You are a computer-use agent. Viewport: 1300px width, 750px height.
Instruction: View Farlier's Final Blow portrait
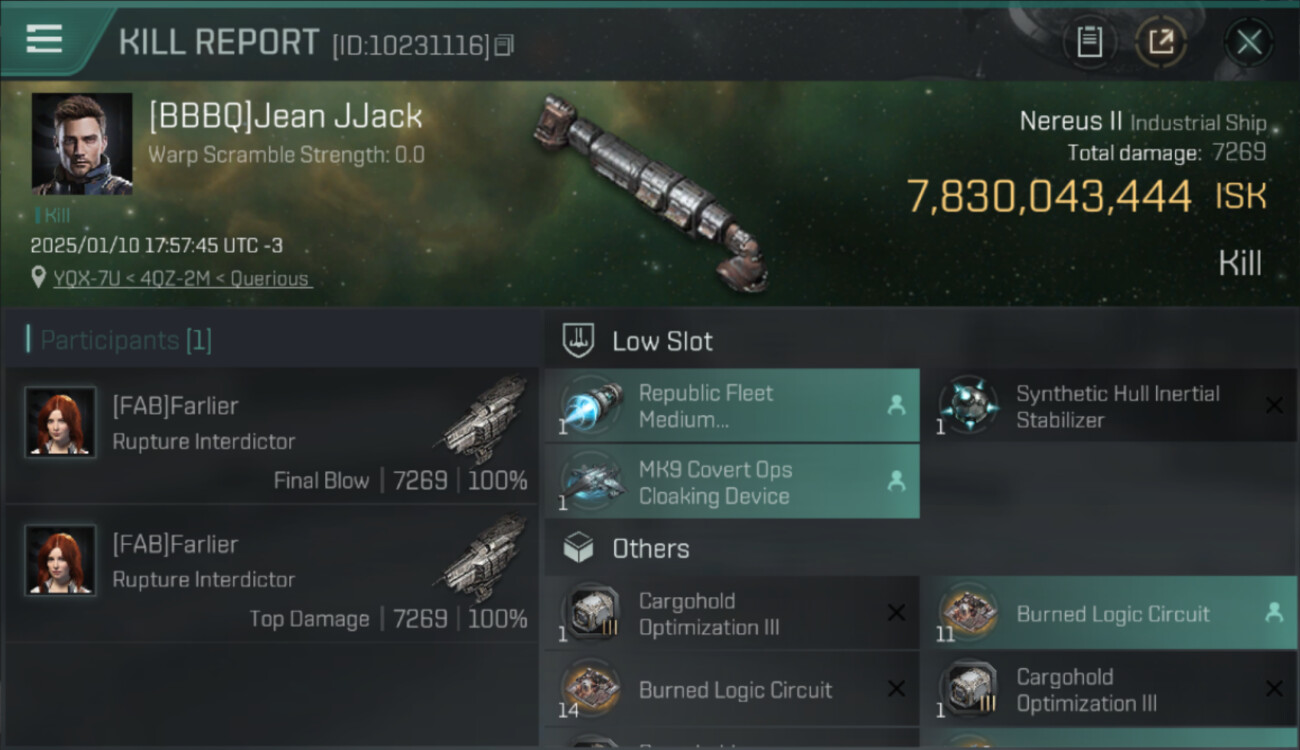(61, 422)
